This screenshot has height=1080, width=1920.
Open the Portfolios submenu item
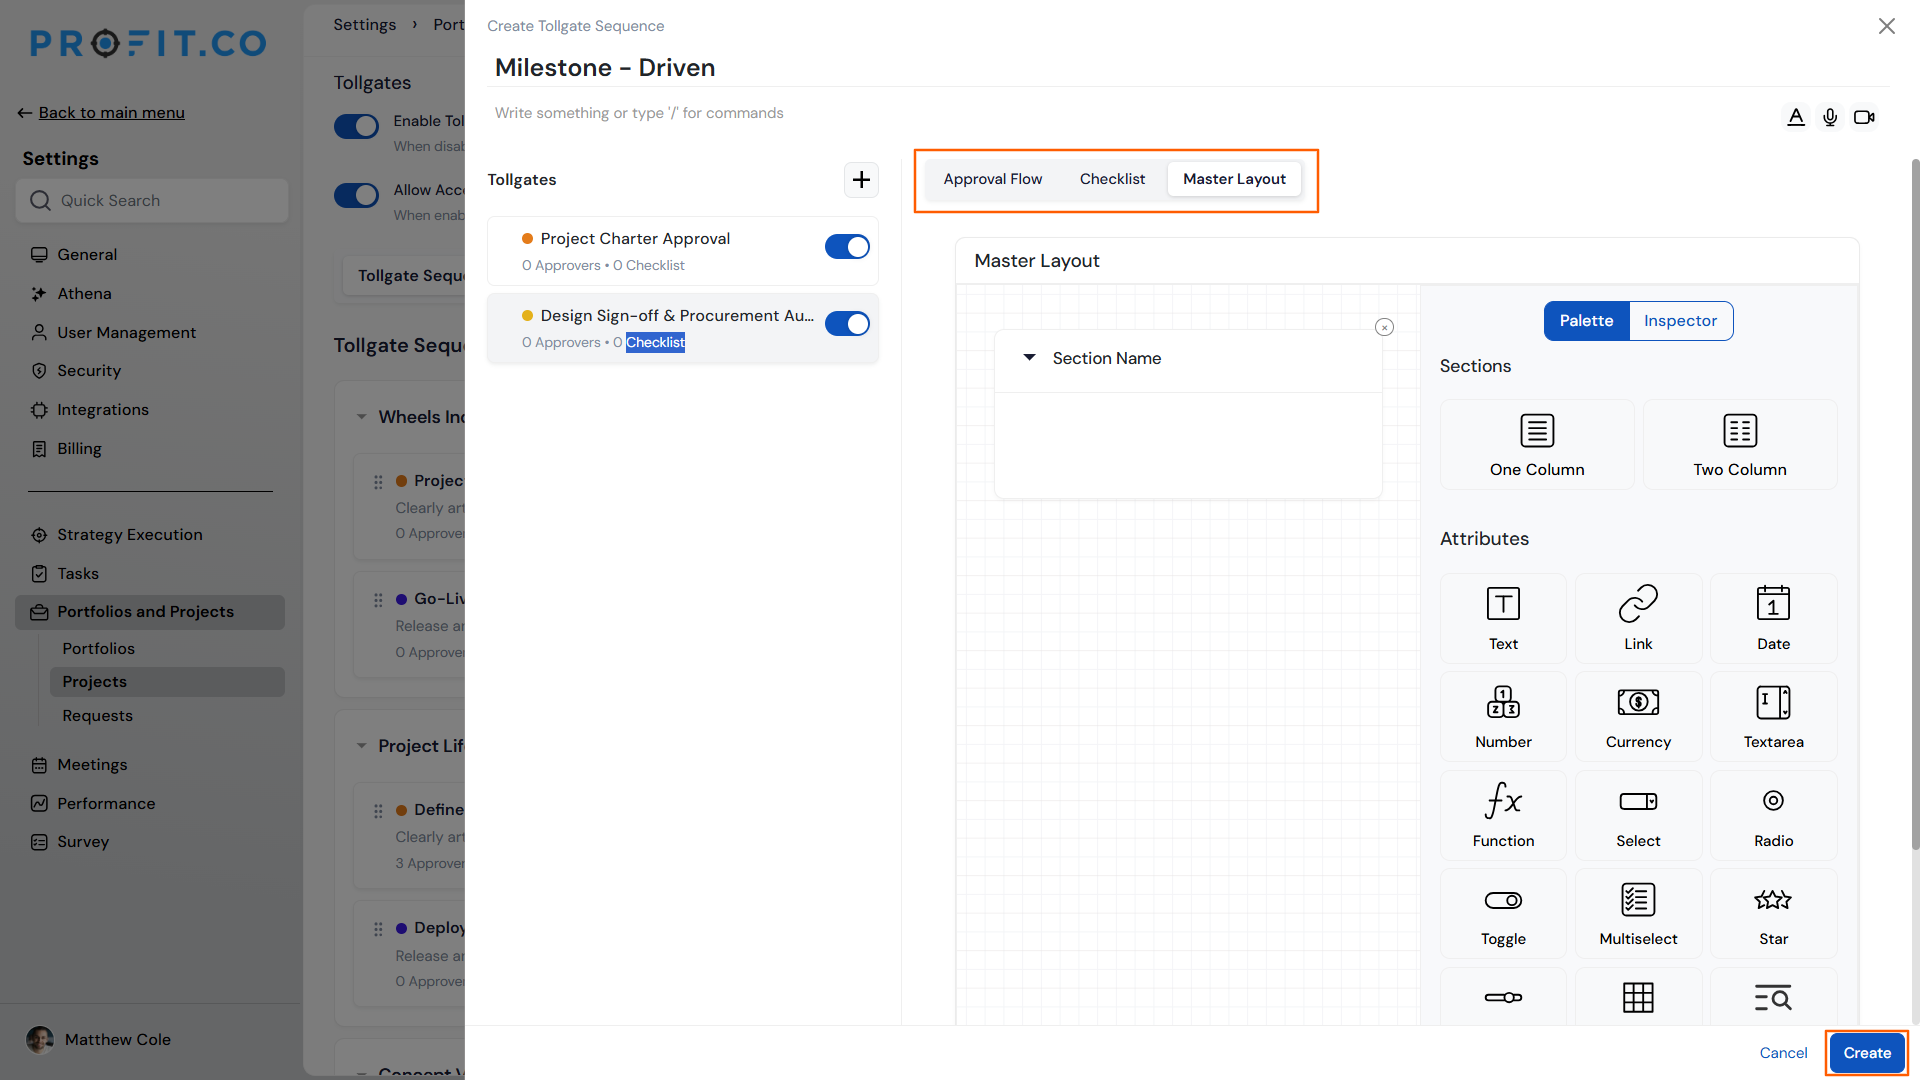click(x=98, y=649)
